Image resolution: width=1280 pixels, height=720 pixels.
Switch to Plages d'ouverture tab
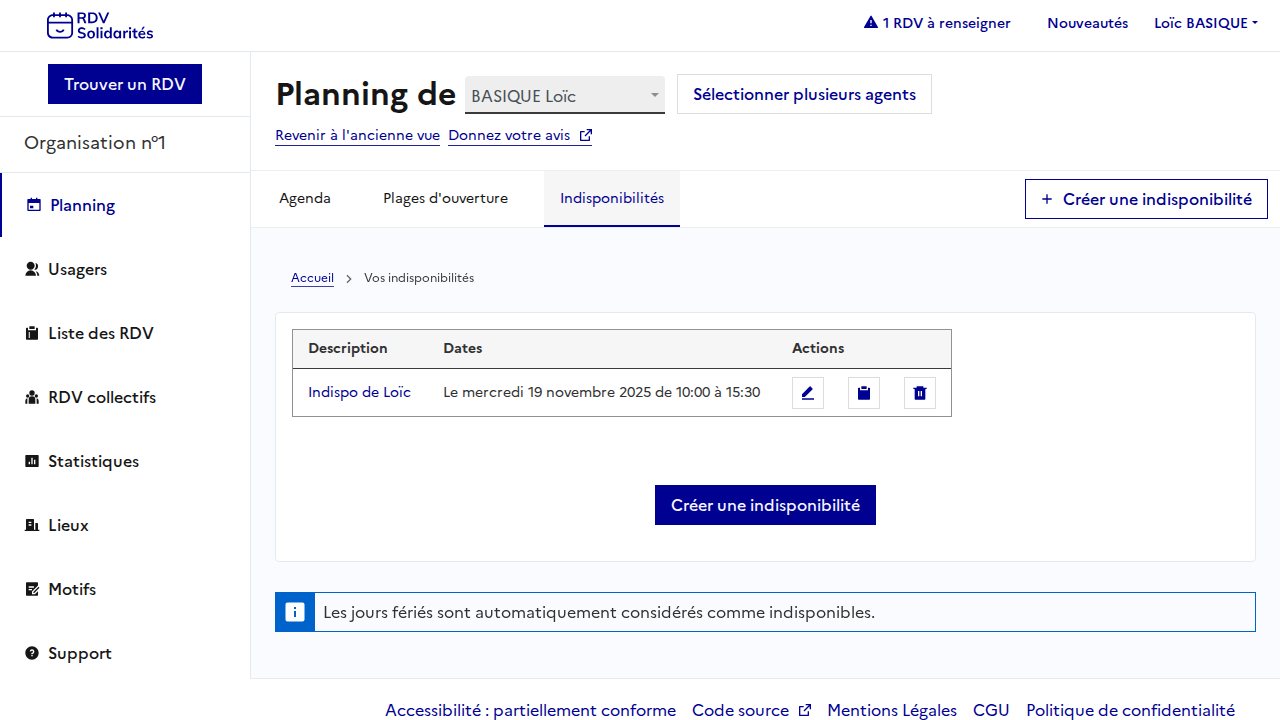[445, 198]
